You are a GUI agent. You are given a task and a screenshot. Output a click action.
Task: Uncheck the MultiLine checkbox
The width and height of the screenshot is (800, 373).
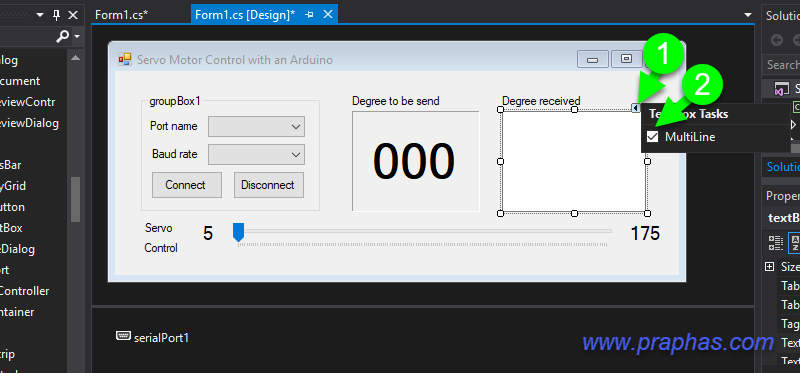653,137
